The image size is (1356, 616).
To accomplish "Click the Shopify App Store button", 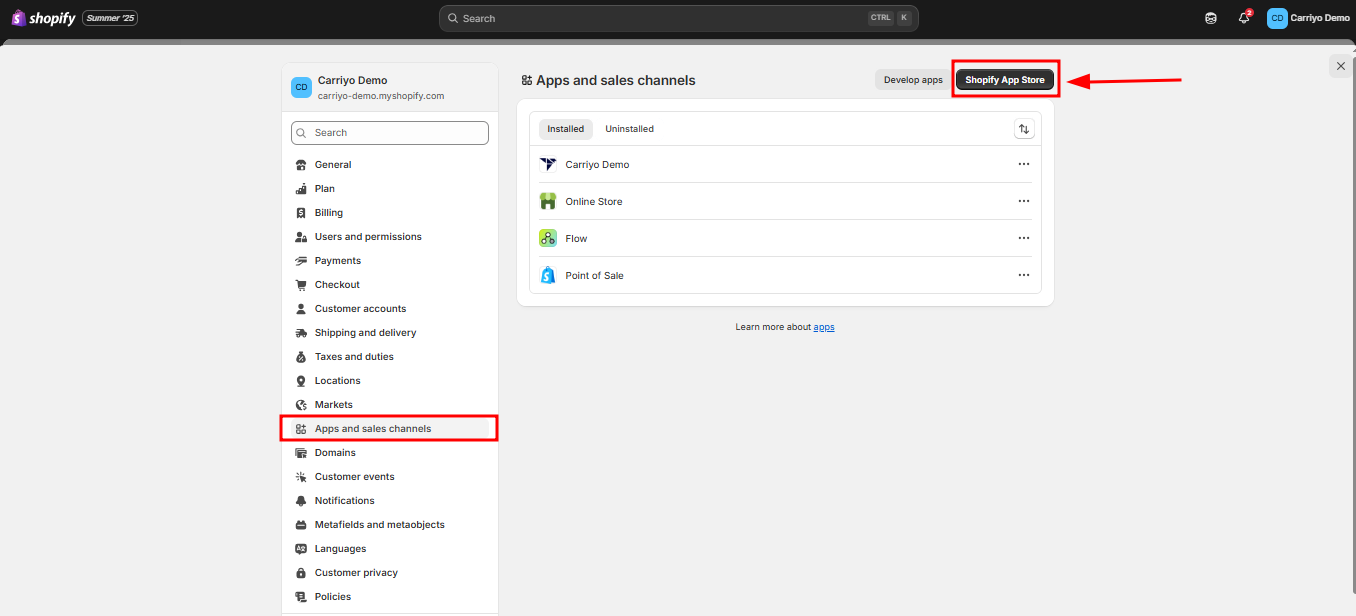I will [1005, 80].
